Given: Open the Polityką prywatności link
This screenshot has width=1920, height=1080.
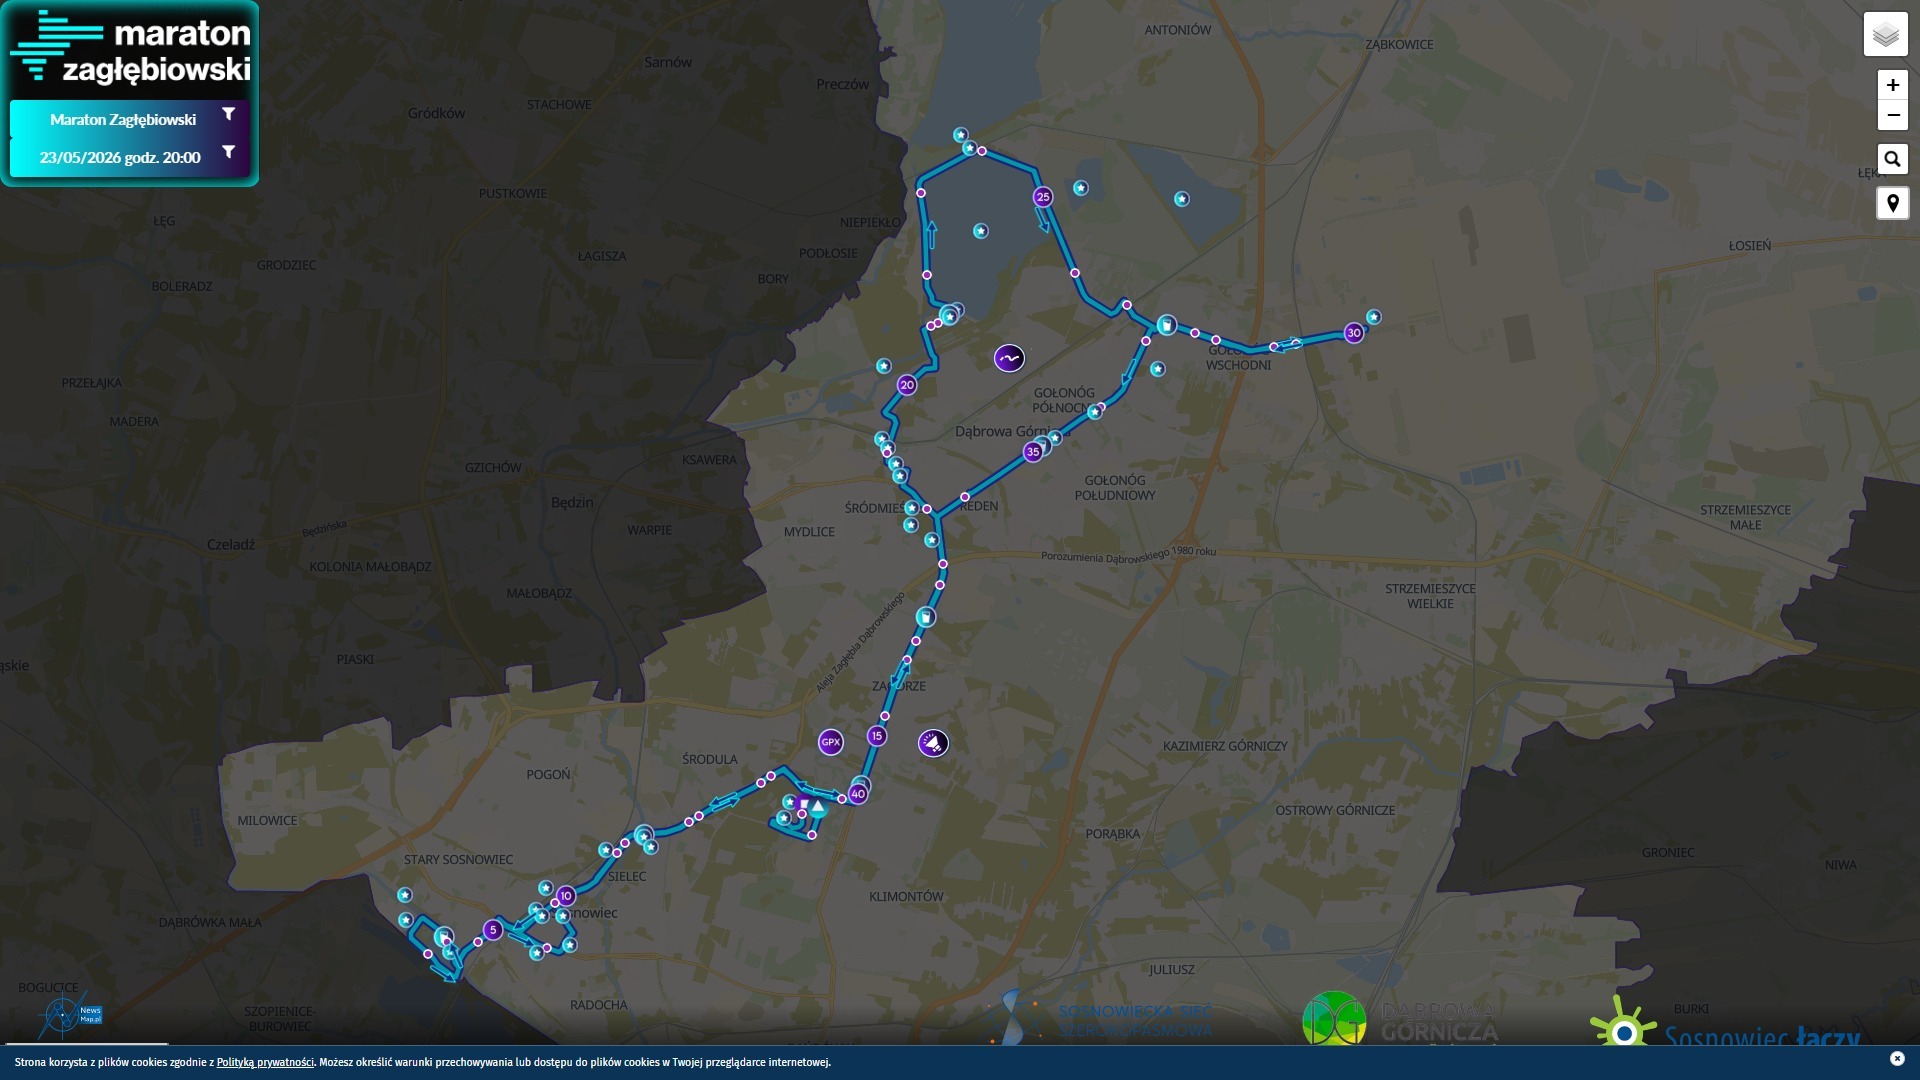Looking at the screenshot, I should pyautogui.click(x=265, y=1062).
